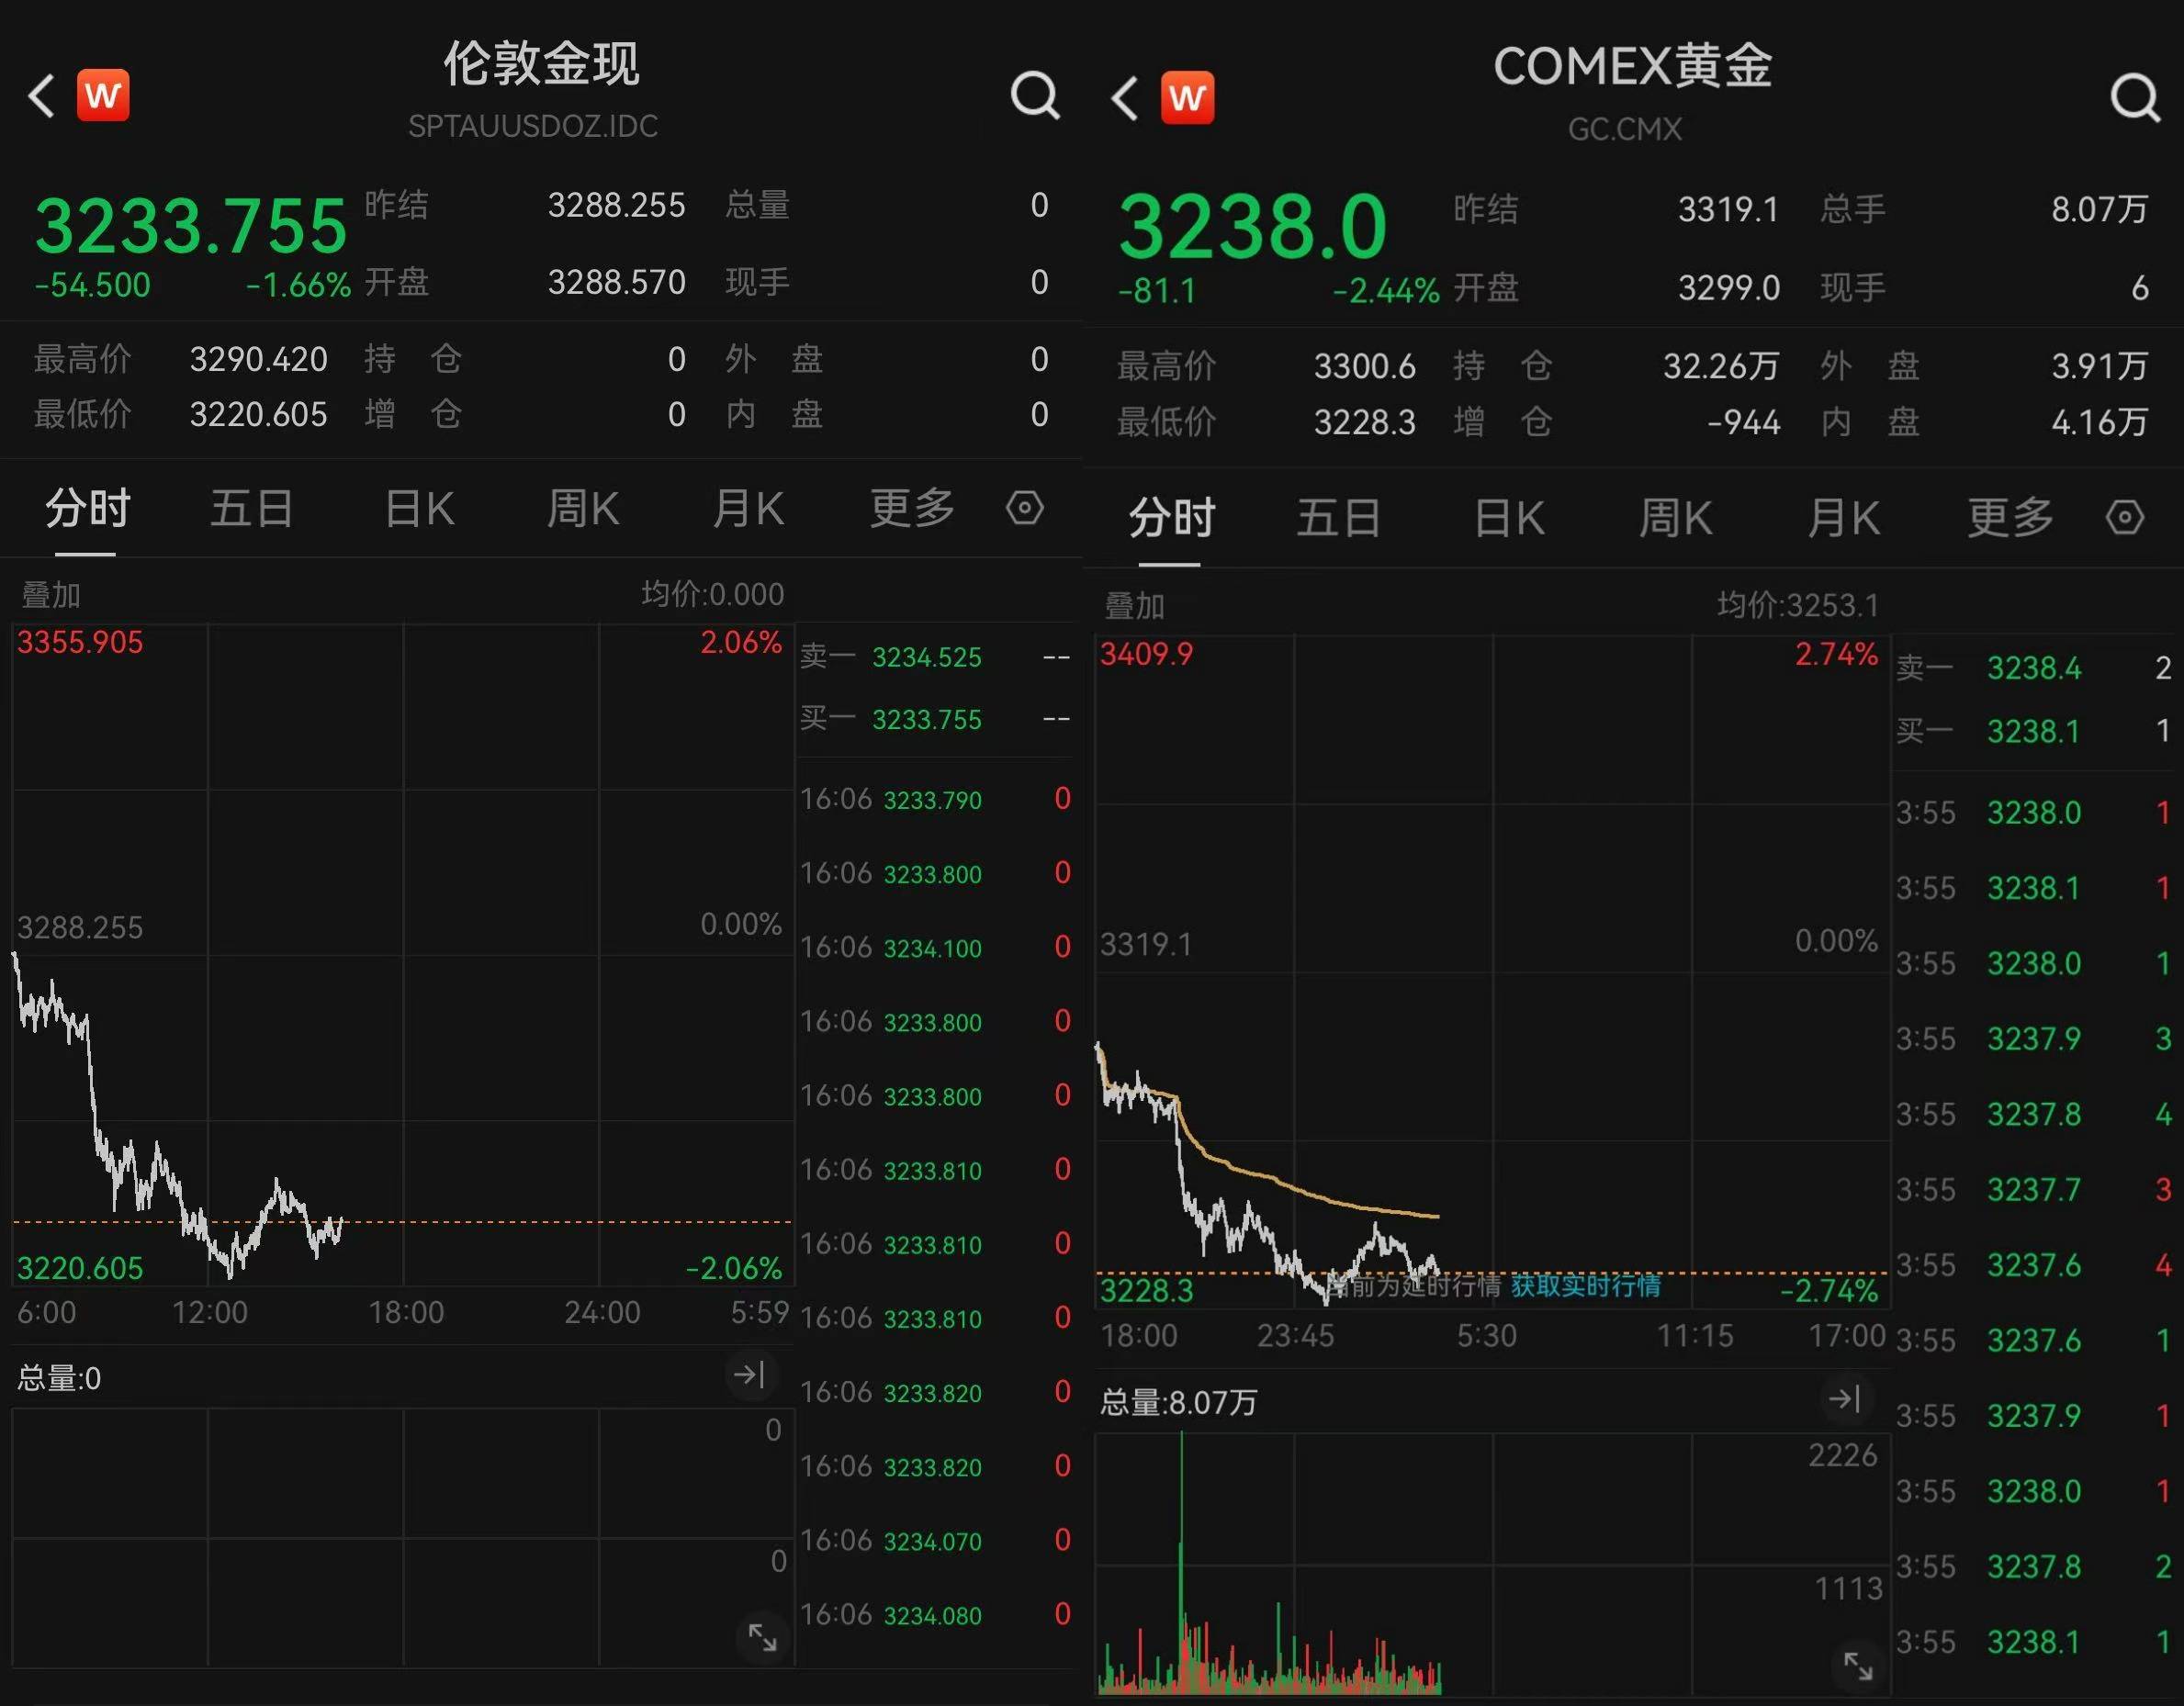The width and height of the screenshot is (2184, 1706).
Task: Tap the back arrow on the 伦敦金现 screen
Action: [x=41, y=95]
